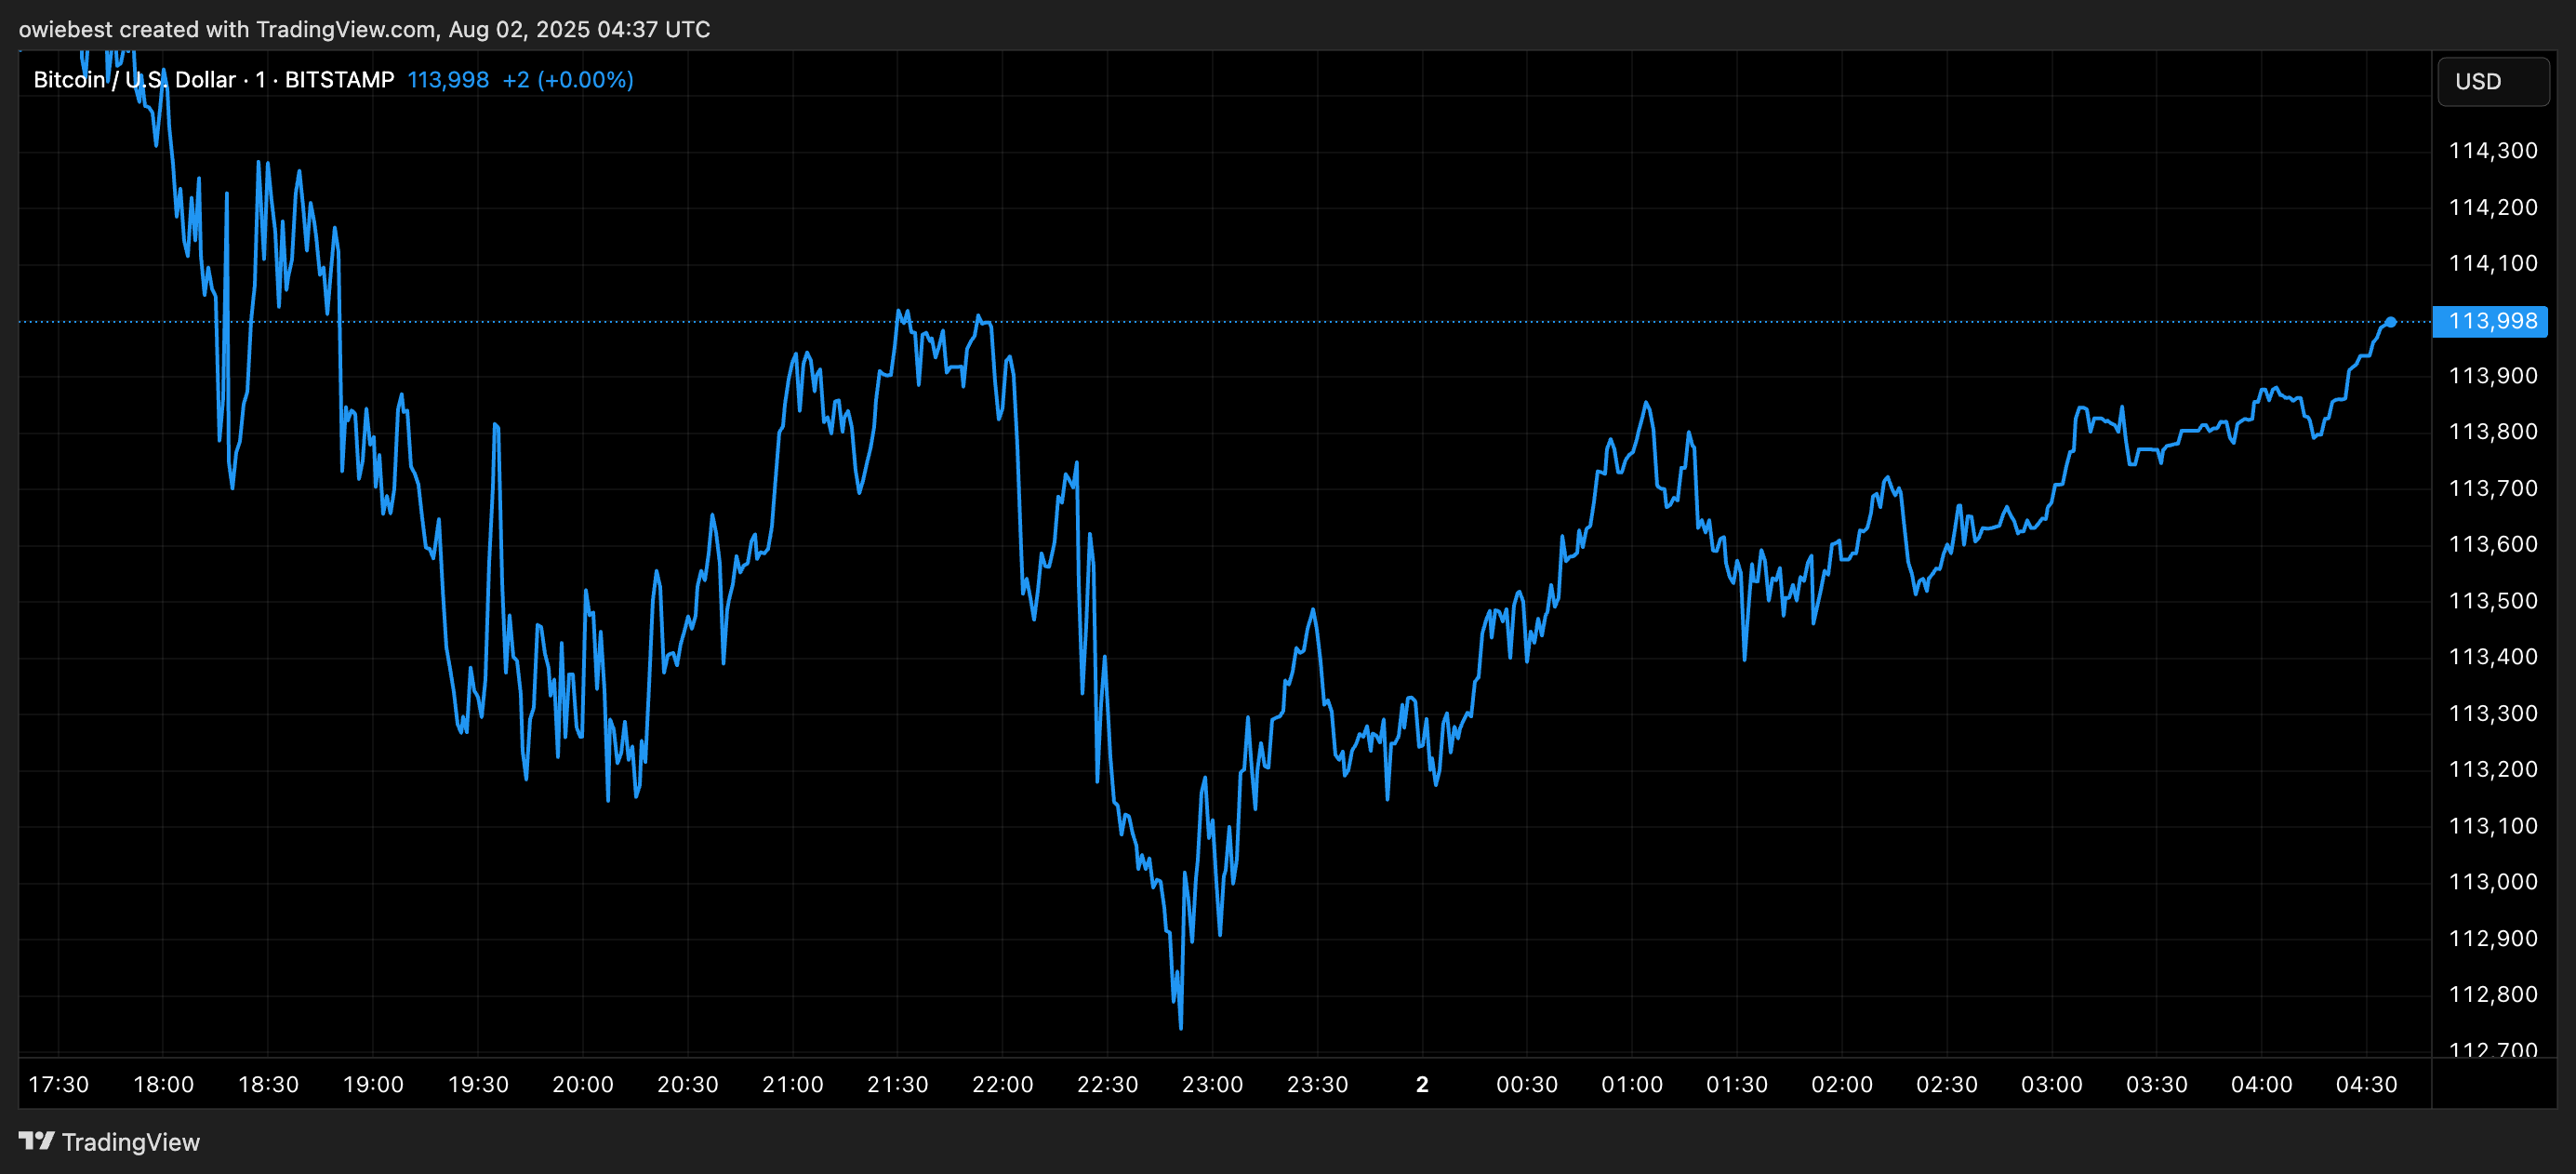Click the 00:30 time axis label
This screenshot has width=2576, height=1174.
point(1528,1085)
